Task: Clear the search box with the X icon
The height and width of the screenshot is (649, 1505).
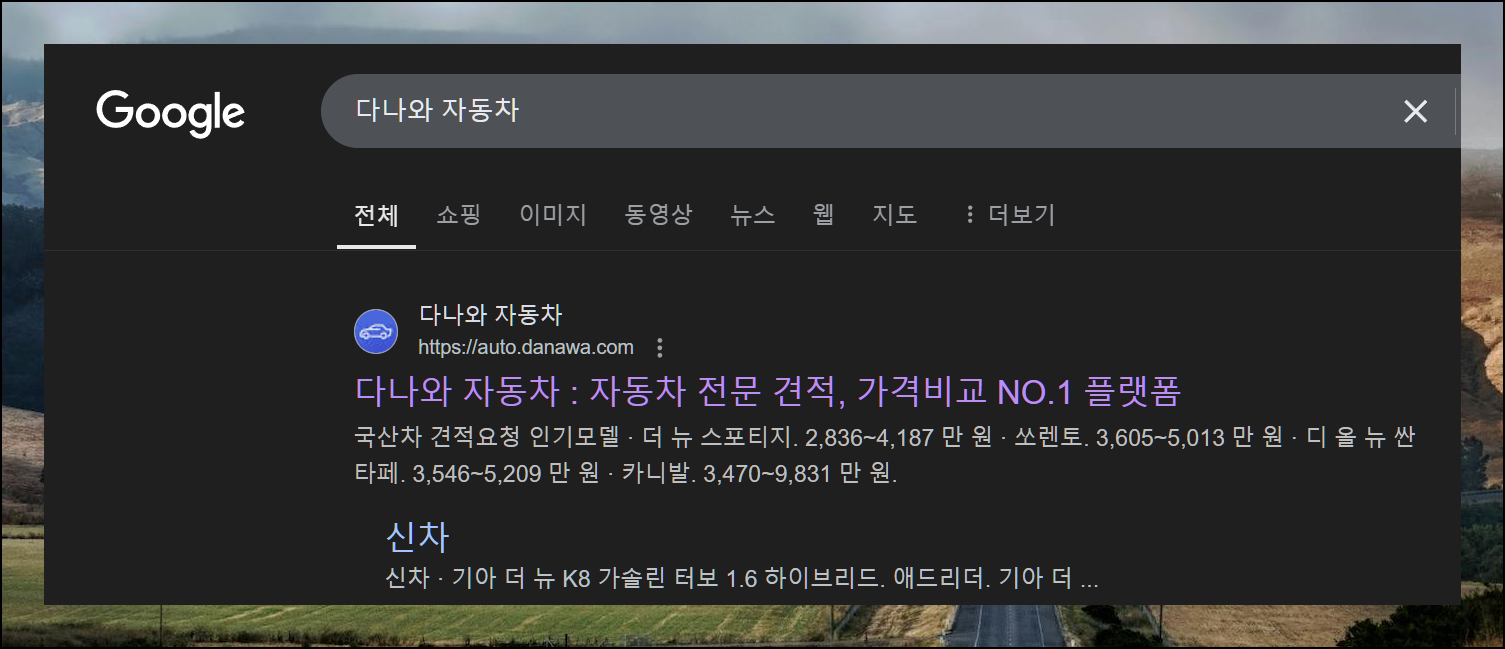Action: [1415, 111]
